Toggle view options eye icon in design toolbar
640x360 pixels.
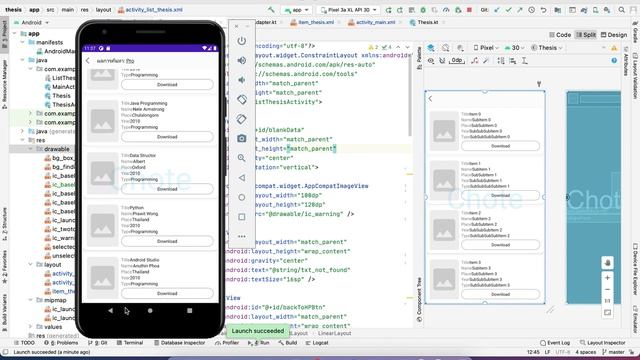point(431,61)
